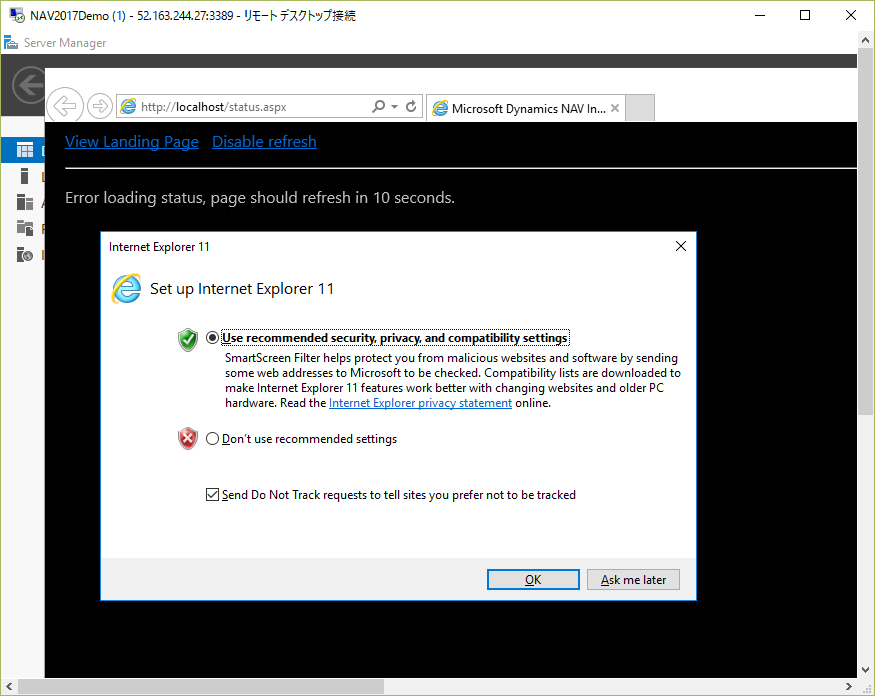Select the File and Storage Services sidebar icon
The width and height of the screenshot is (875, 696).
pos(25,228)
